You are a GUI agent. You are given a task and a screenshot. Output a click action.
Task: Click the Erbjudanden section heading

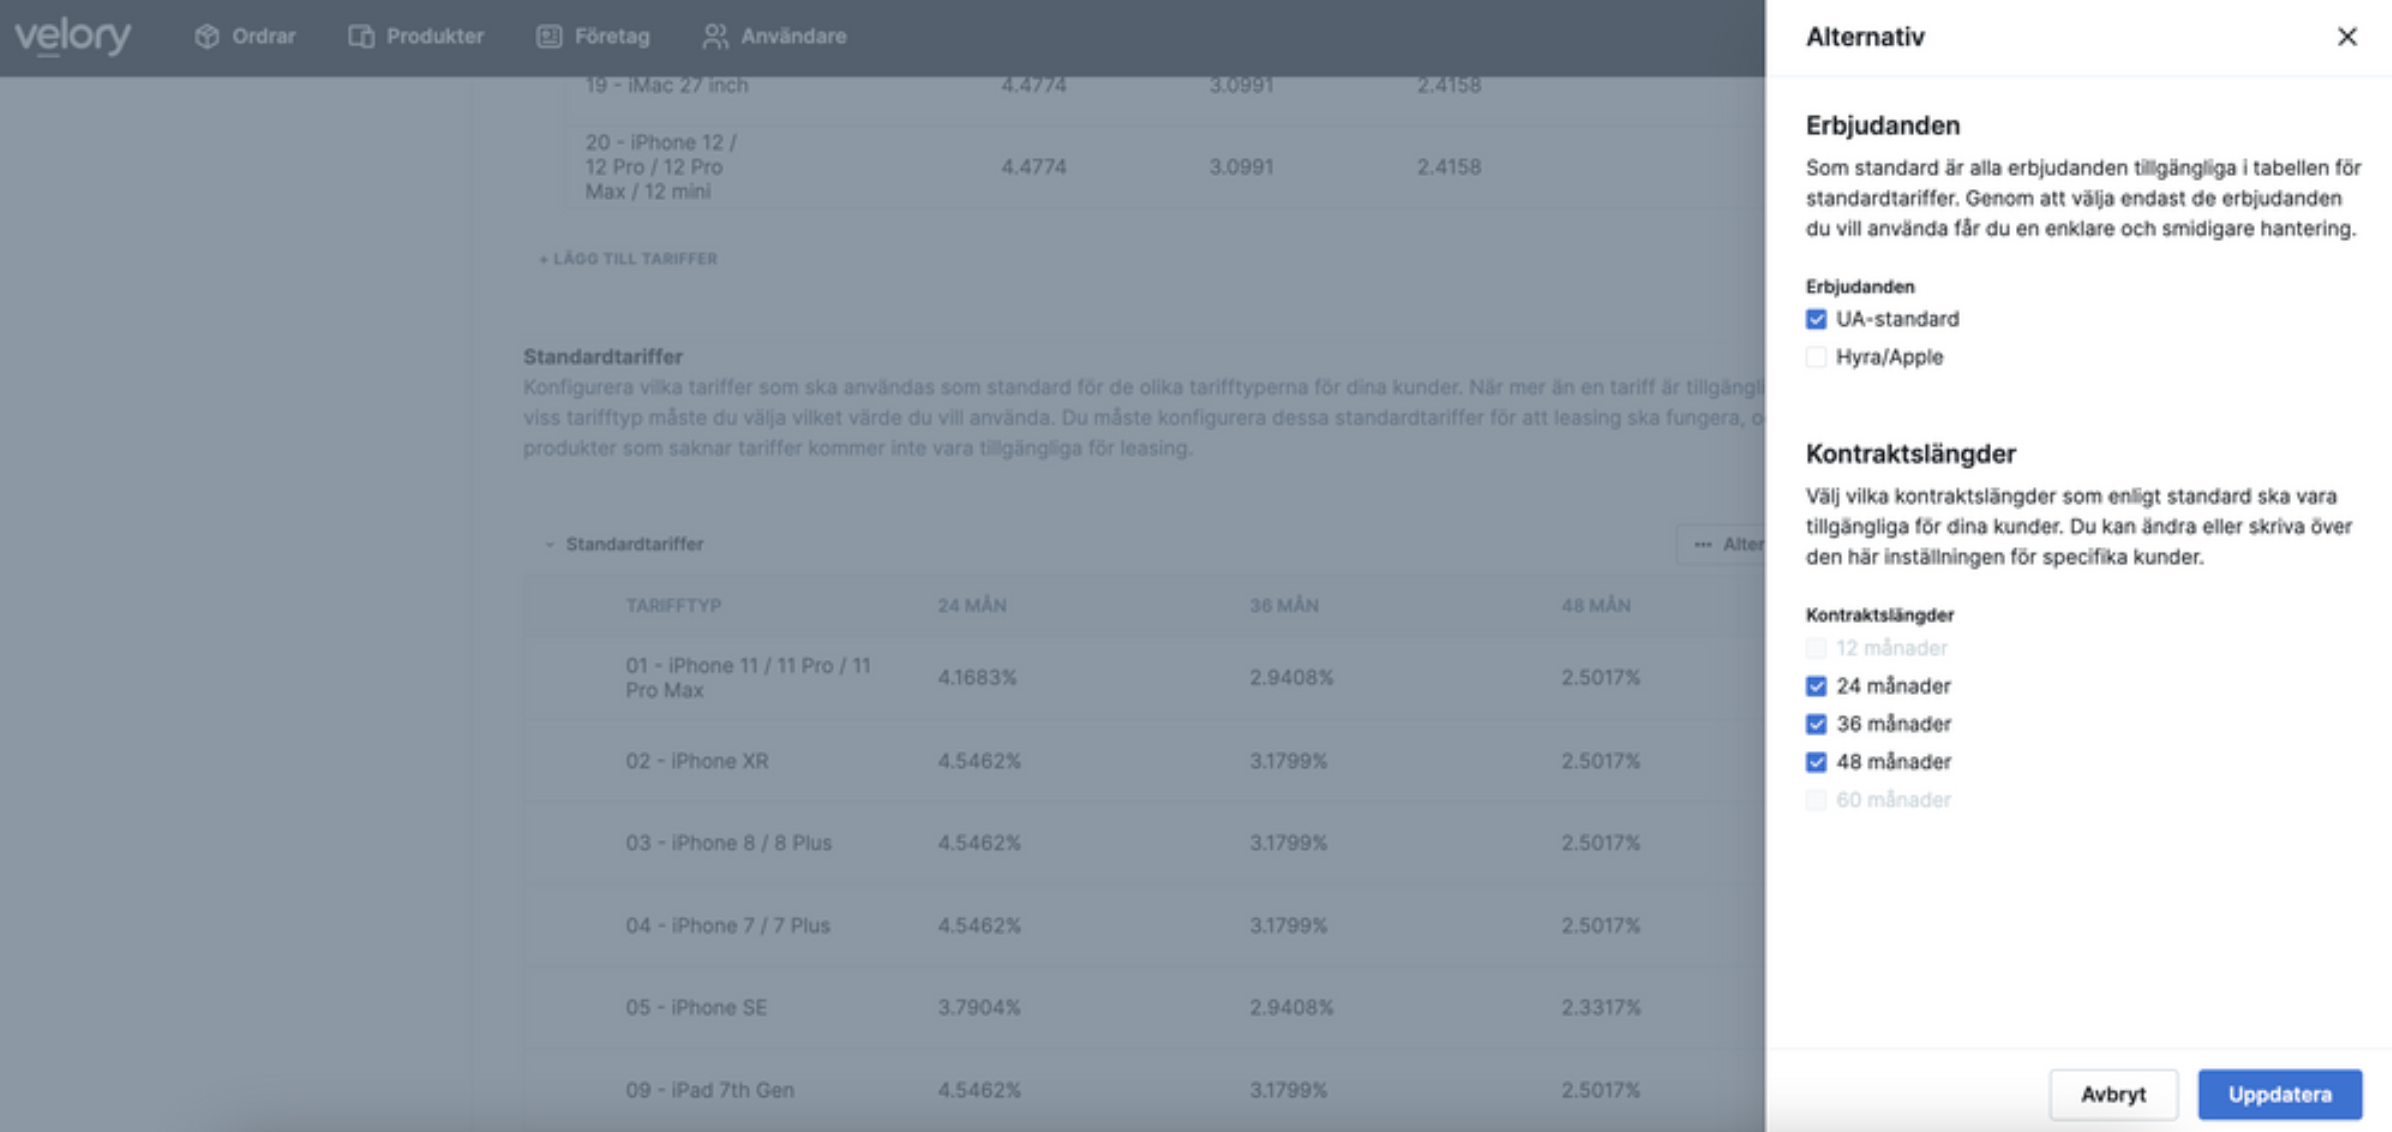click(x=1882, y=126)
